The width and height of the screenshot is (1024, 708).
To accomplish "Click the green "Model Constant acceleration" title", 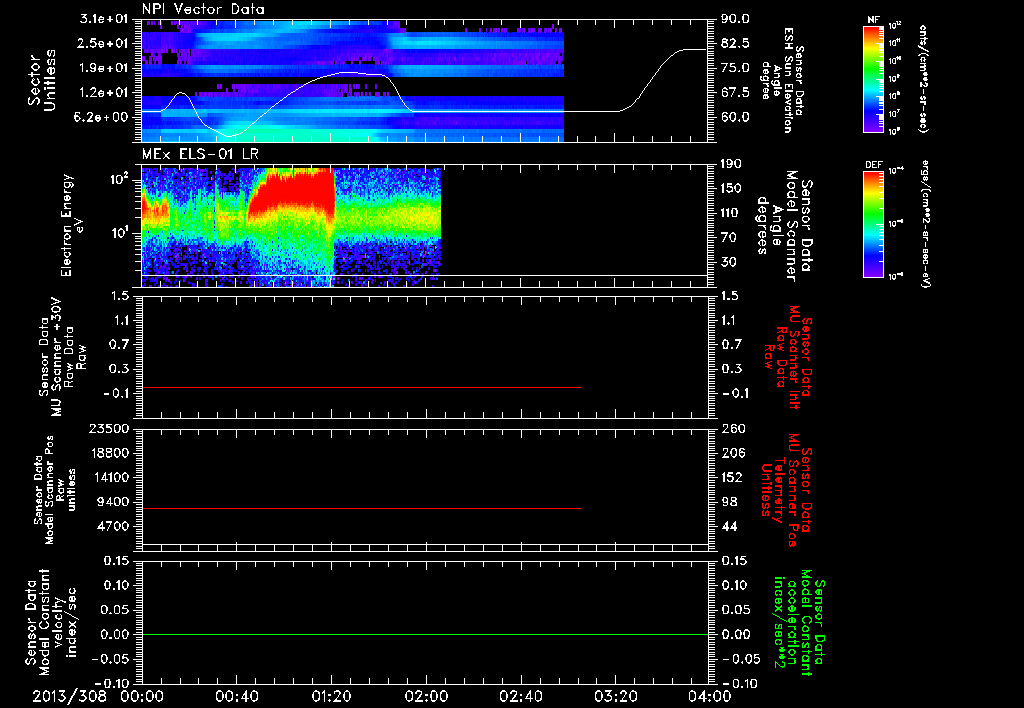I will (798, 622).
